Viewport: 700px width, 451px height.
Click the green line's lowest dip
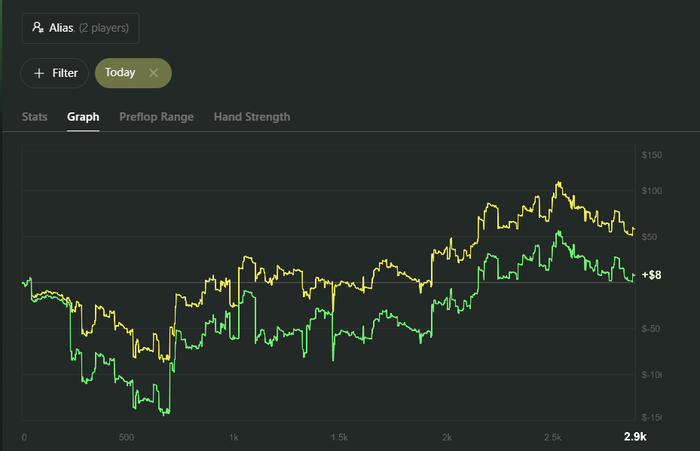166,412
